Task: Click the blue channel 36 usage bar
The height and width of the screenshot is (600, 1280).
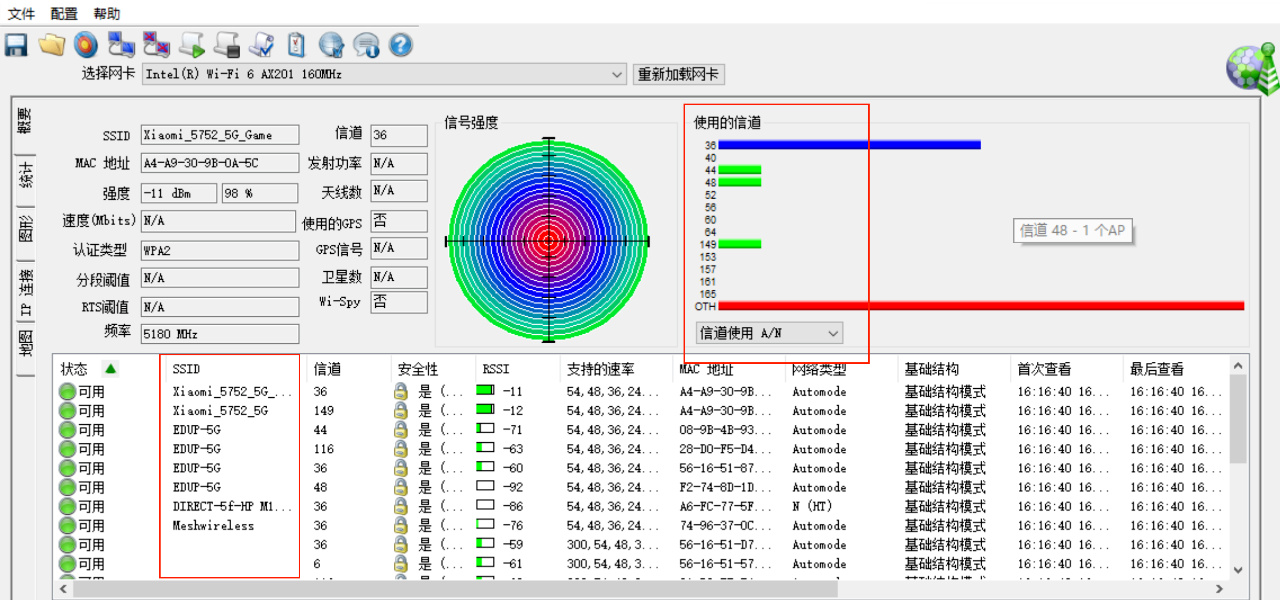Action: click(x=849, y=145)
